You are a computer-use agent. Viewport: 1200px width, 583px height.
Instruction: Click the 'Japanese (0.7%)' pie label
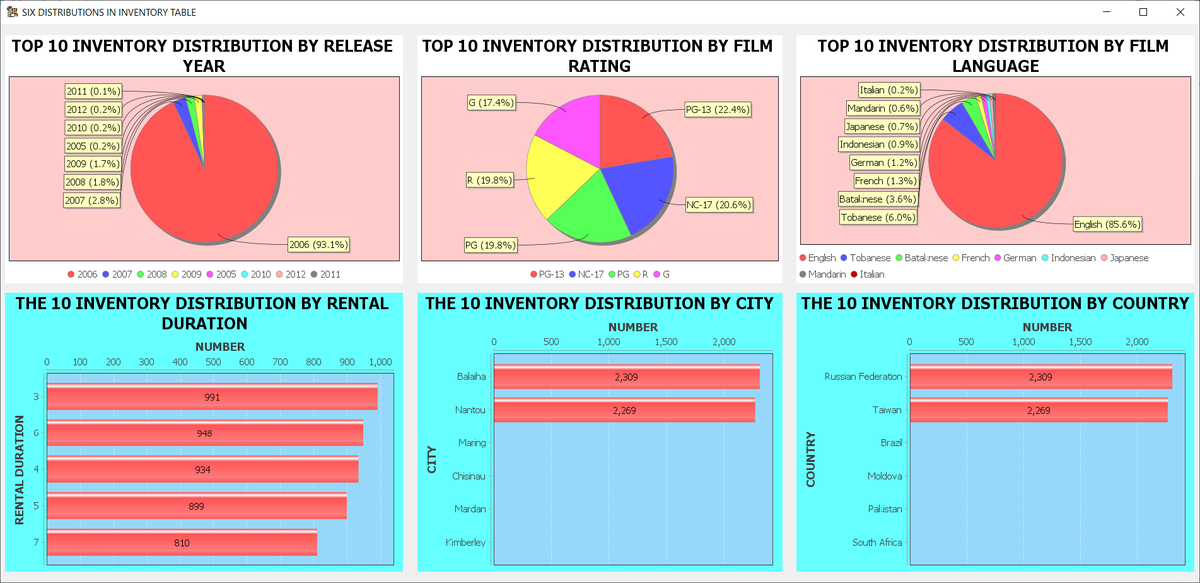point(881,126)
